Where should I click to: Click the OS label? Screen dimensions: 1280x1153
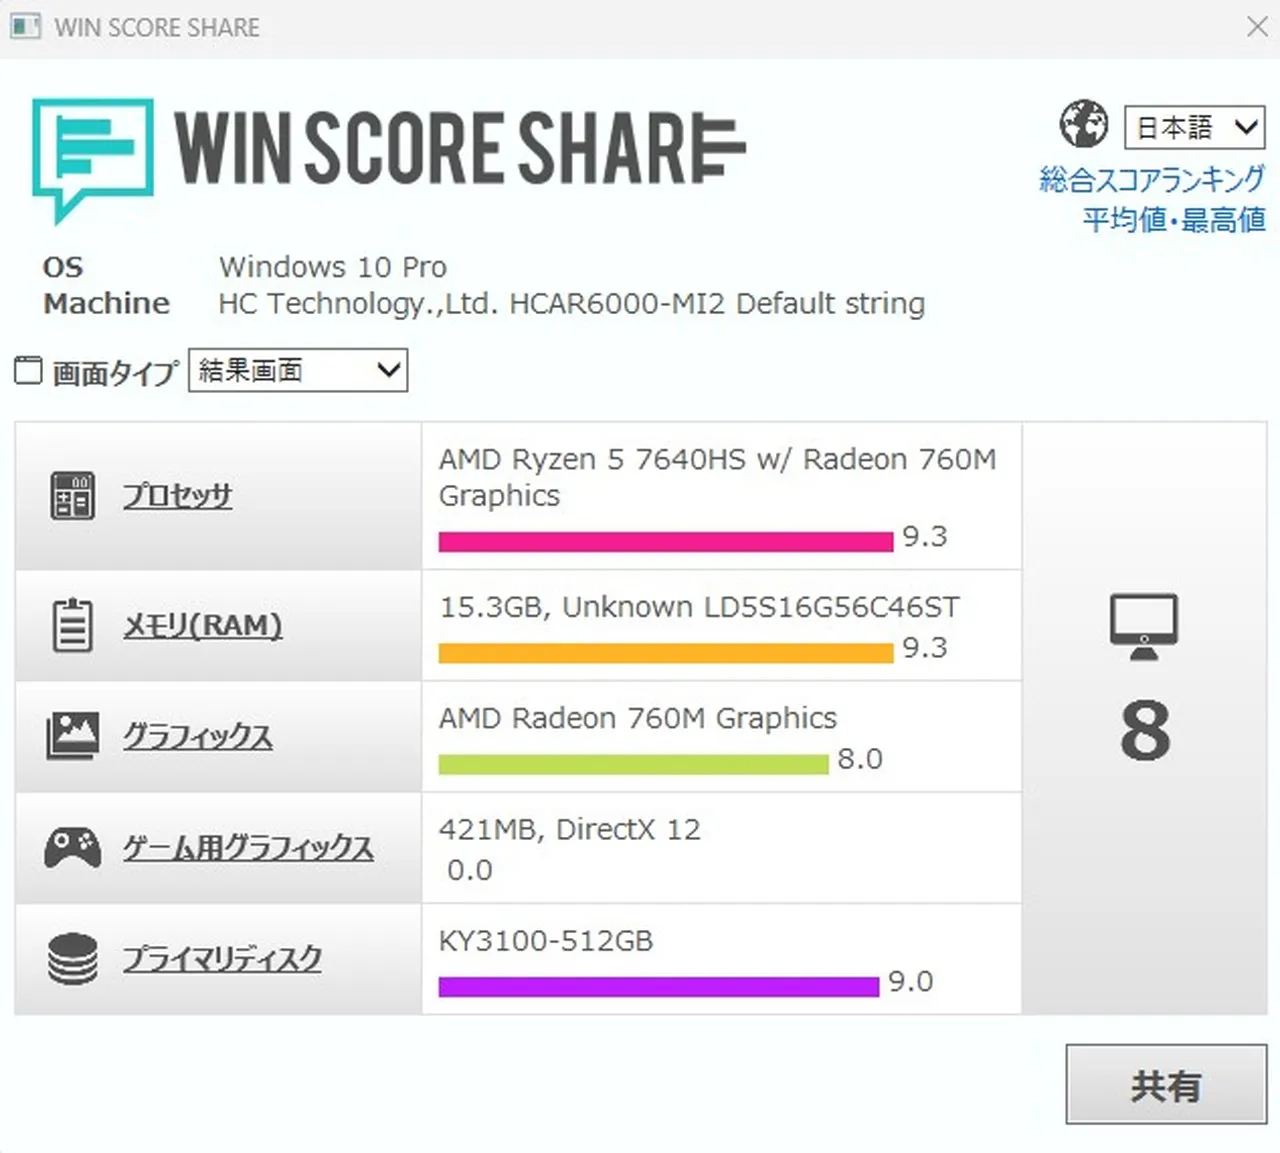pyautogui.click(x=63, y=267)
